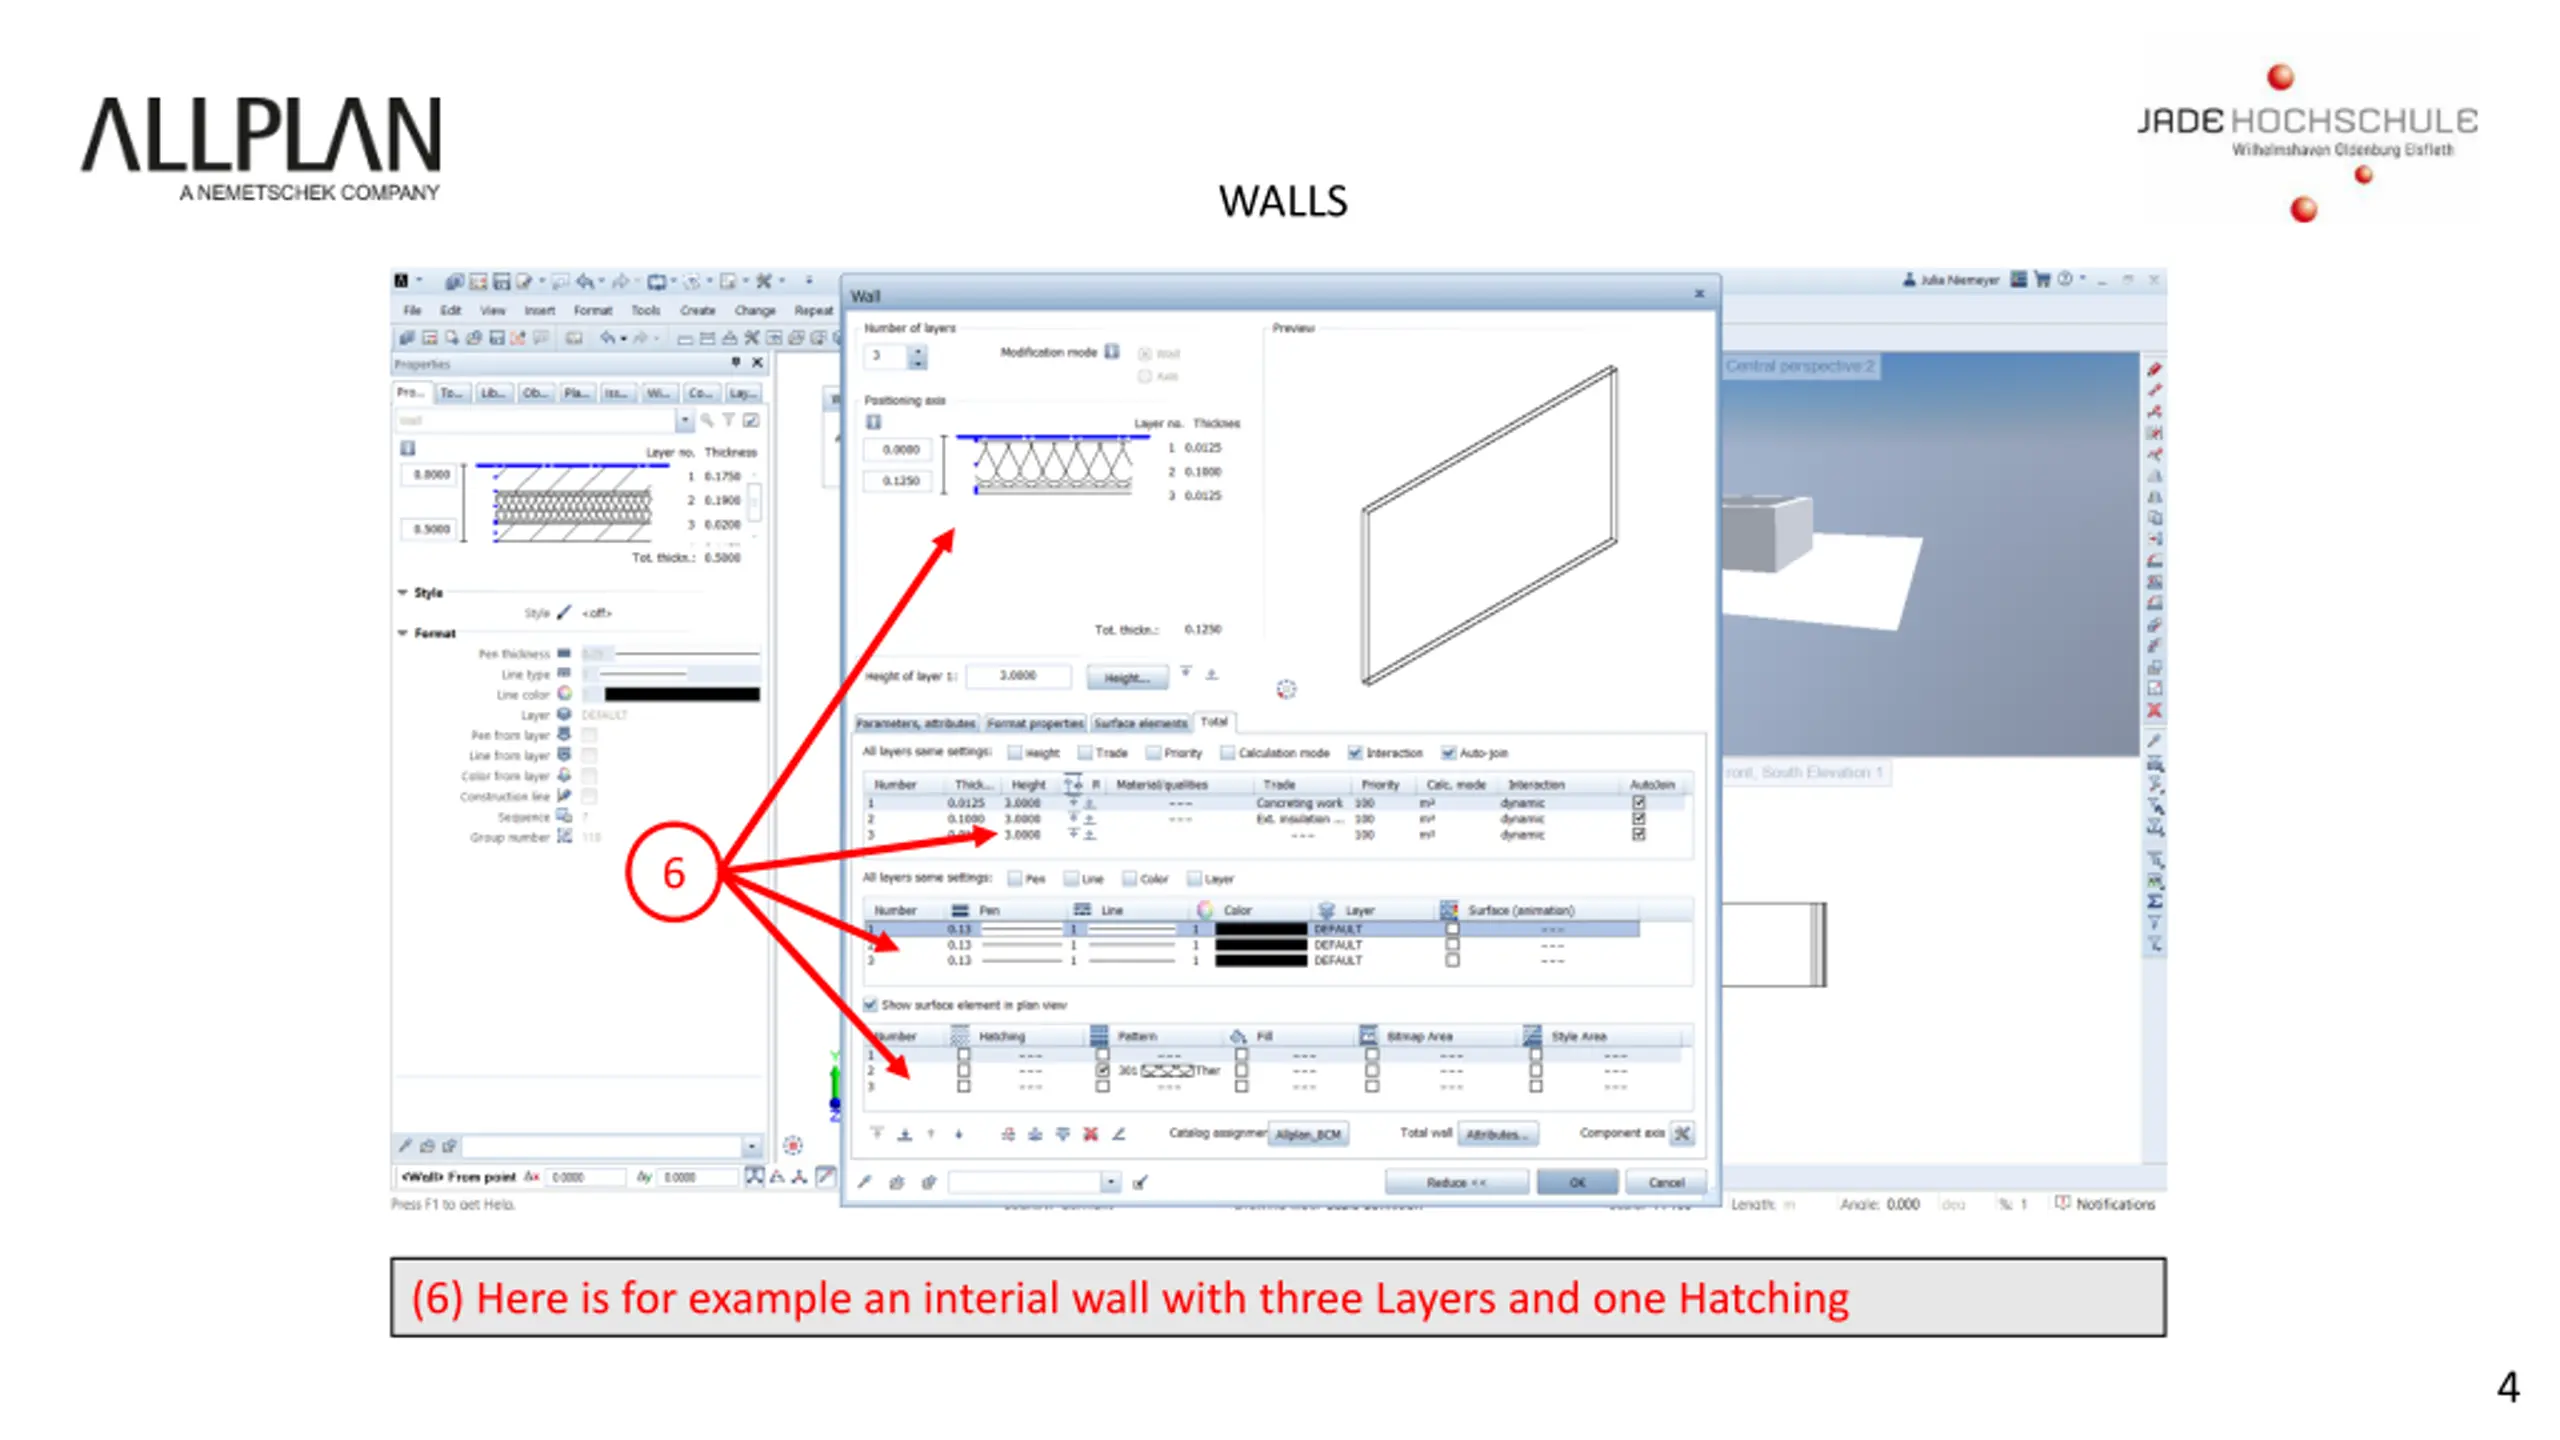Image resolution: width=2560 pixels, height=1440 pixels.
Task: Open the Create menu
Action: tap(697, 310)
